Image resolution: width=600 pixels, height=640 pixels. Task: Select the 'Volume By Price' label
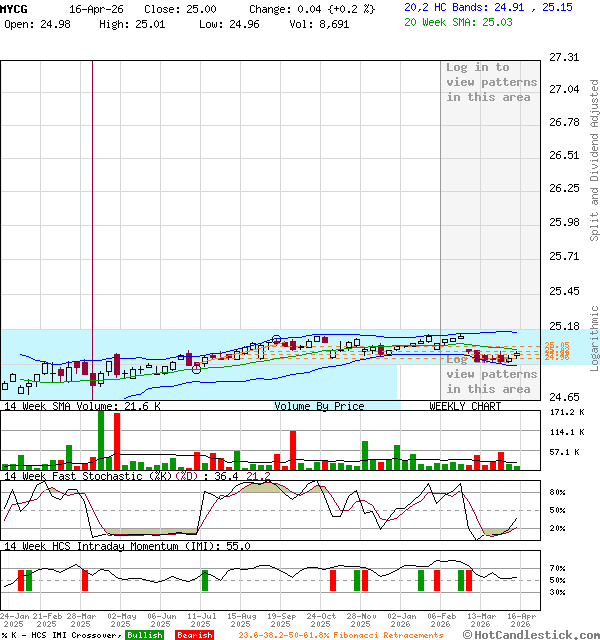pos(319,406)
